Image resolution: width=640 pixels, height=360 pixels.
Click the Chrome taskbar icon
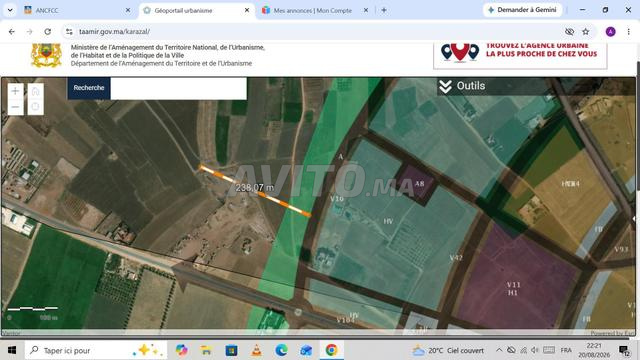point(331,350)
